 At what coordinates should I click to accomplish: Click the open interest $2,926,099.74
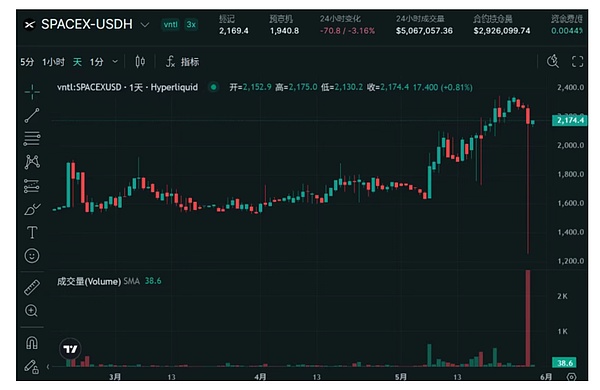click(x=502, y=31)
